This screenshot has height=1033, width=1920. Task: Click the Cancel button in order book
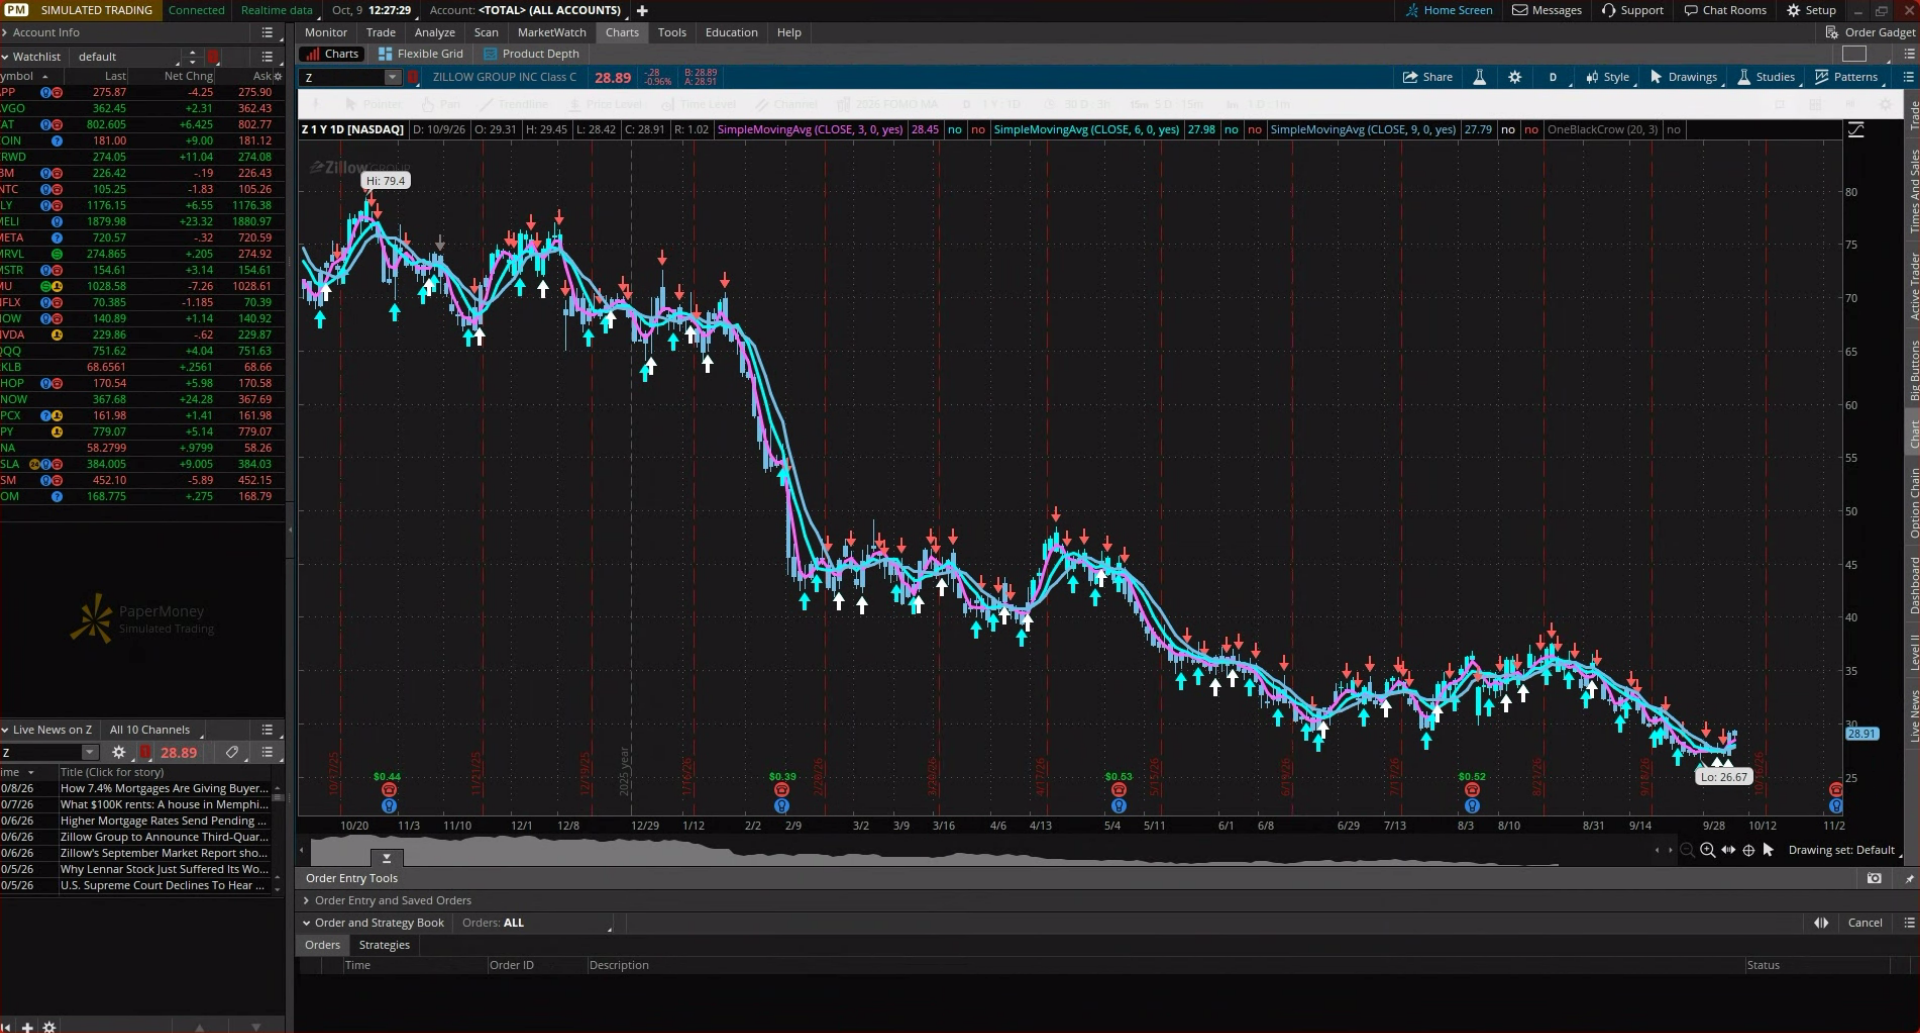pos(1864,923)
